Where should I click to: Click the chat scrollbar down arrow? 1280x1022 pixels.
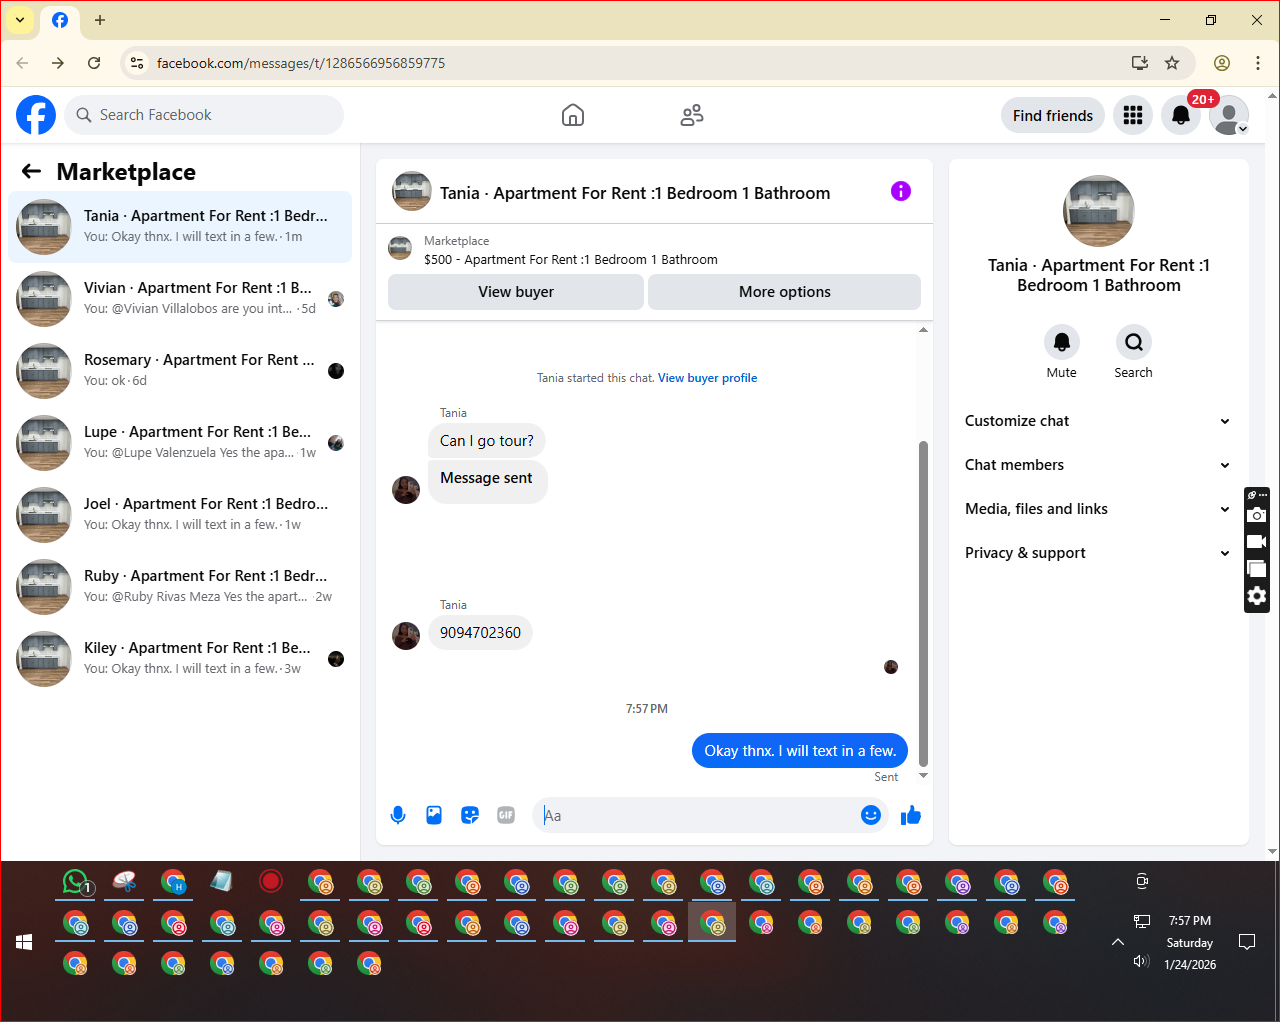pyautogui.click(x=923, y=776)
